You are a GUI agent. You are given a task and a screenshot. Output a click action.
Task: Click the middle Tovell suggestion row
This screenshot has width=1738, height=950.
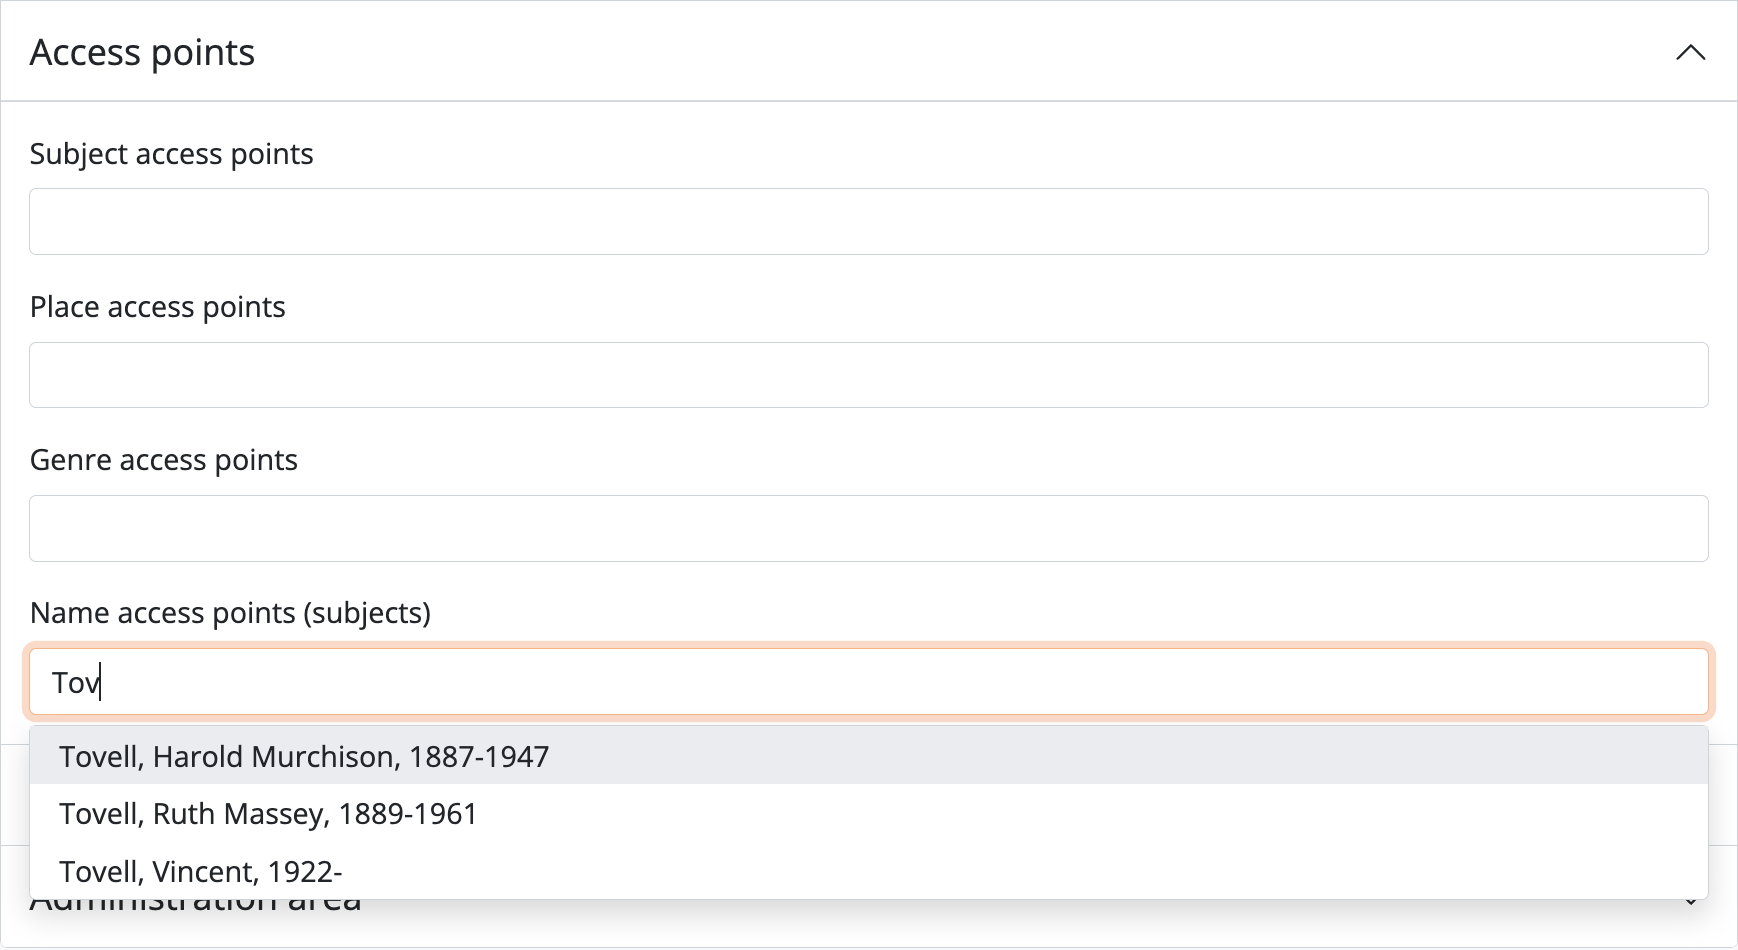[x=868, y=814]
